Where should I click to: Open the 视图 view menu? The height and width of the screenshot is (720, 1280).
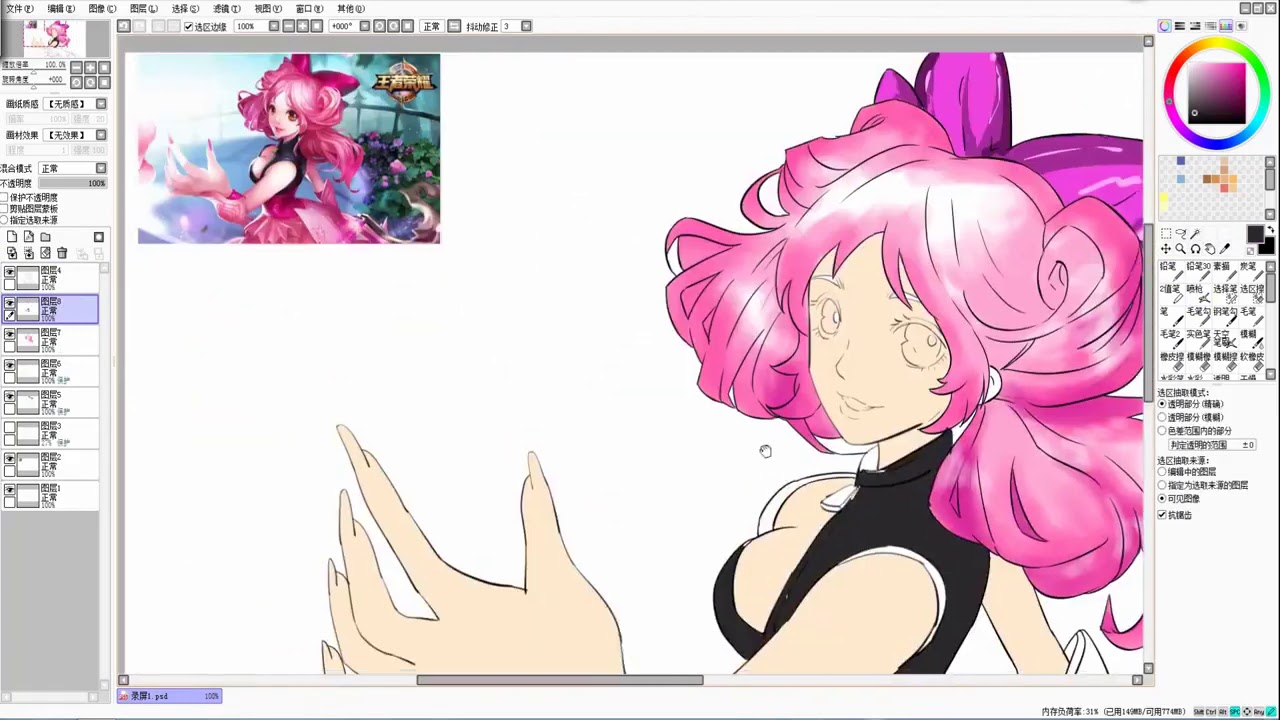click(x=267, y=8)
